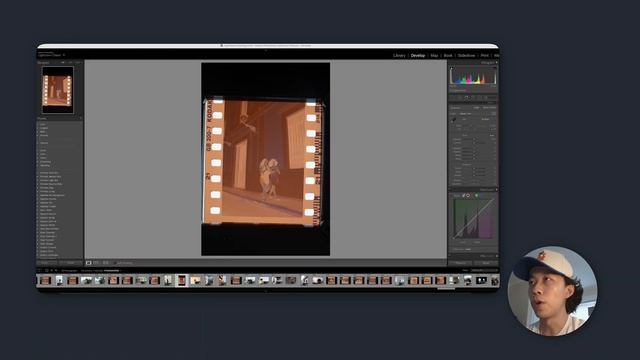Go back with filmstrip left arrow
This screenshot has width=640, height=360.
[52, 270]
